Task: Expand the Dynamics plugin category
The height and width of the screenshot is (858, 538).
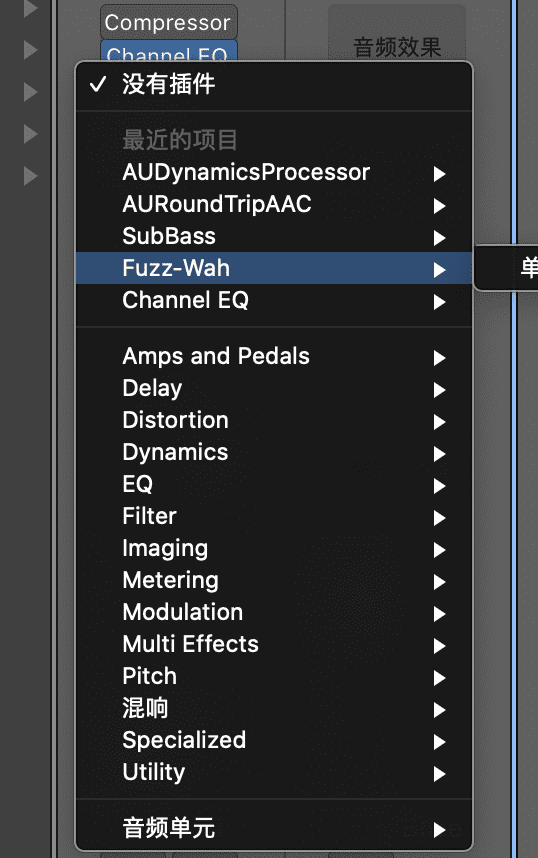Action: pos(274,453)
